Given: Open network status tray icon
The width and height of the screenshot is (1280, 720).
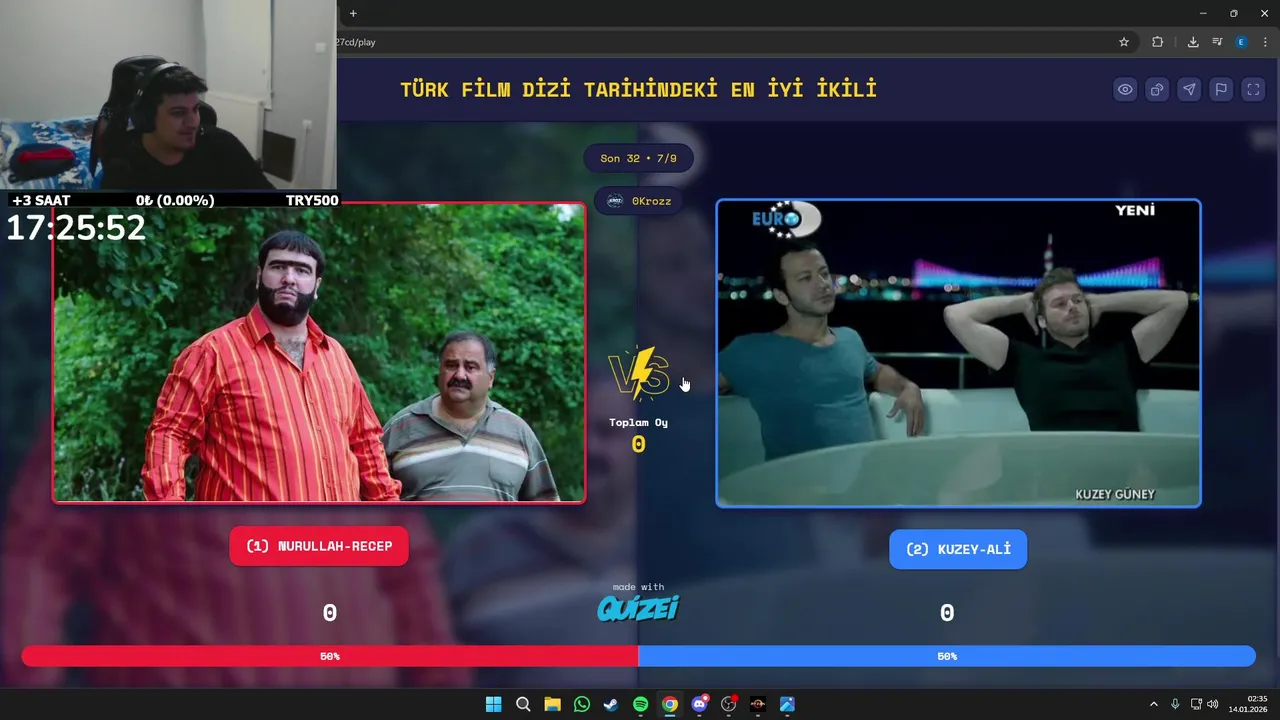Looking at the screenshot, I should point(1196,704).
